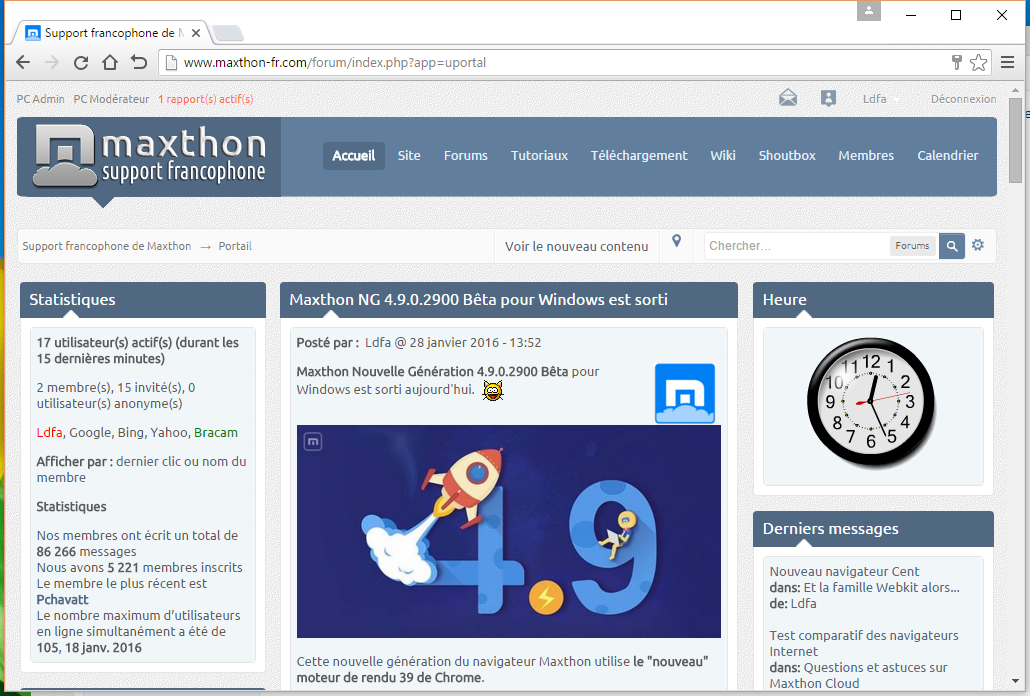Open the notifications icon beside Ldfa
The width and height of the screenshot is (1030, 696).
(x=828, y=98)
